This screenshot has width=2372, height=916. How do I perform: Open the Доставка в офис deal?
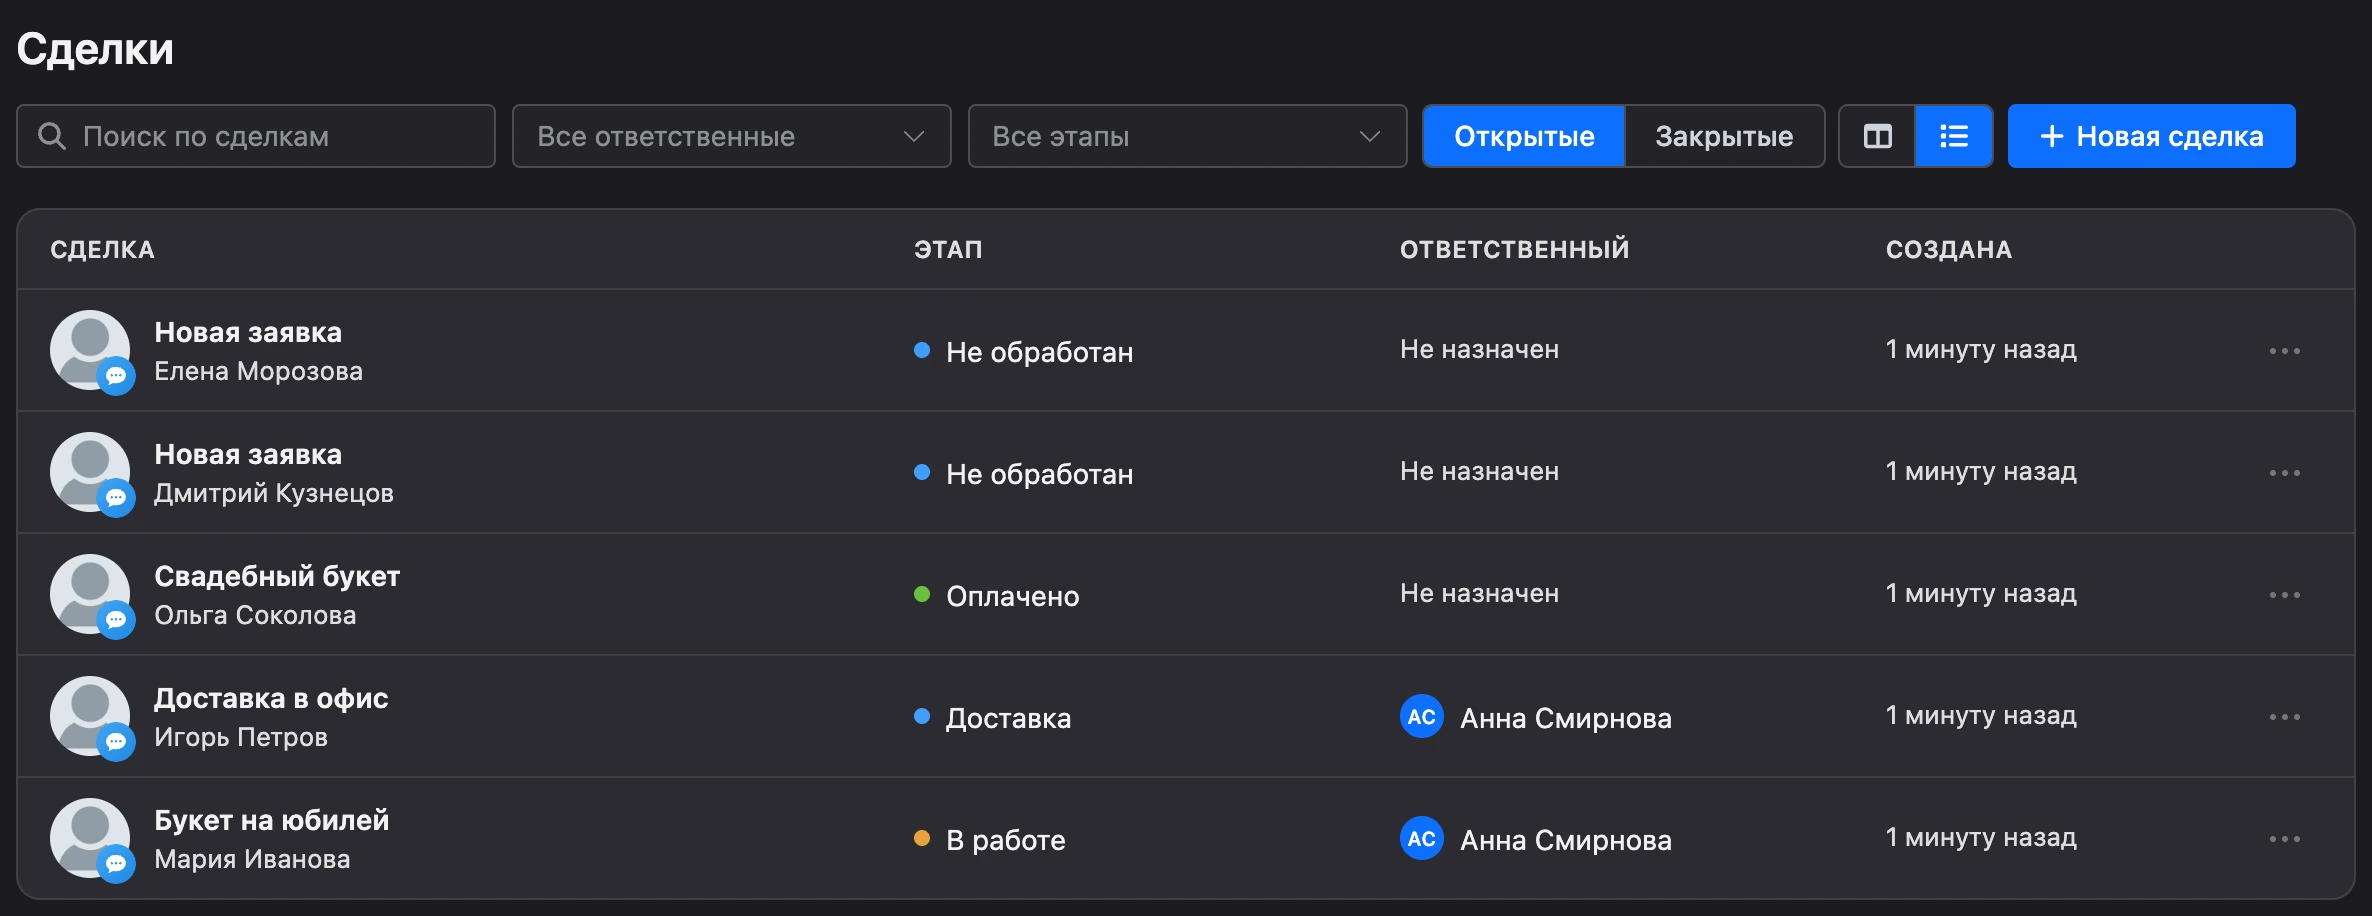(x=271, y=698)
